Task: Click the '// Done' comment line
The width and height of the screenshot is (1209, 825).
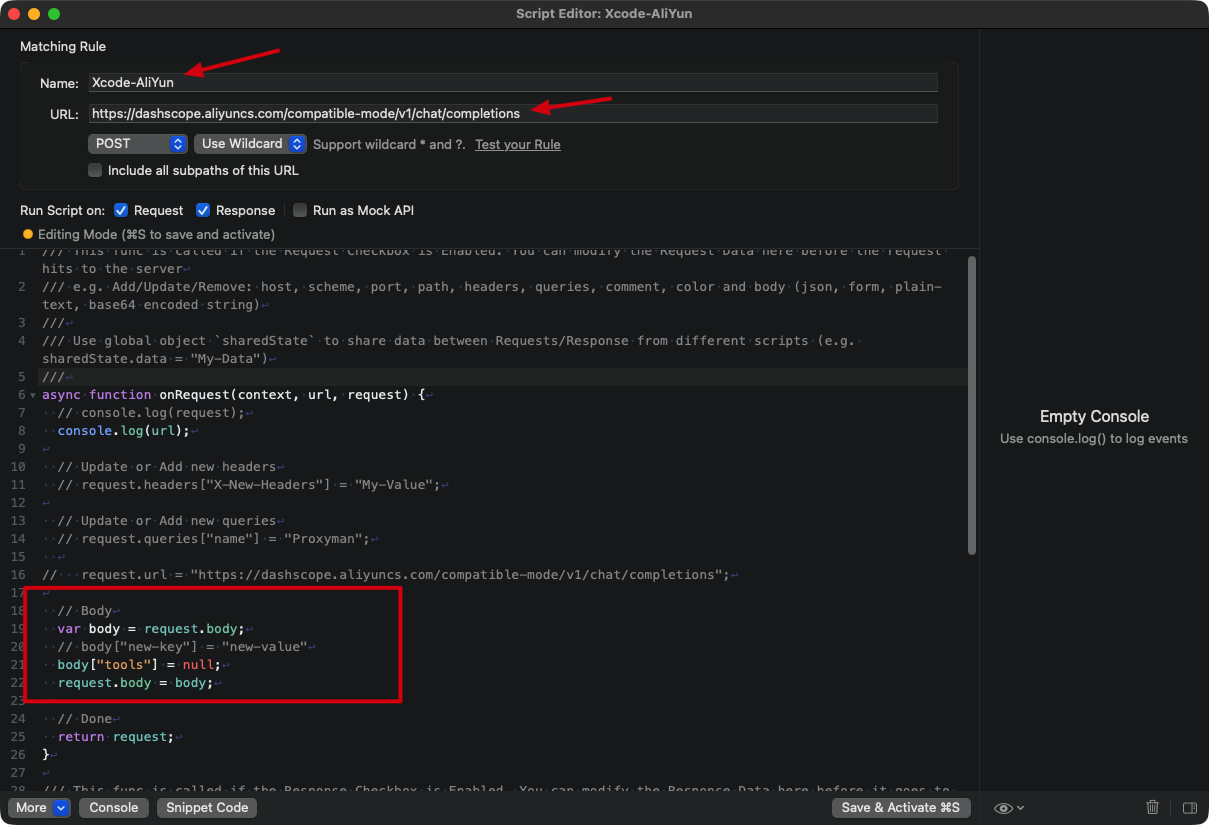Action: [x=85, y=718]
